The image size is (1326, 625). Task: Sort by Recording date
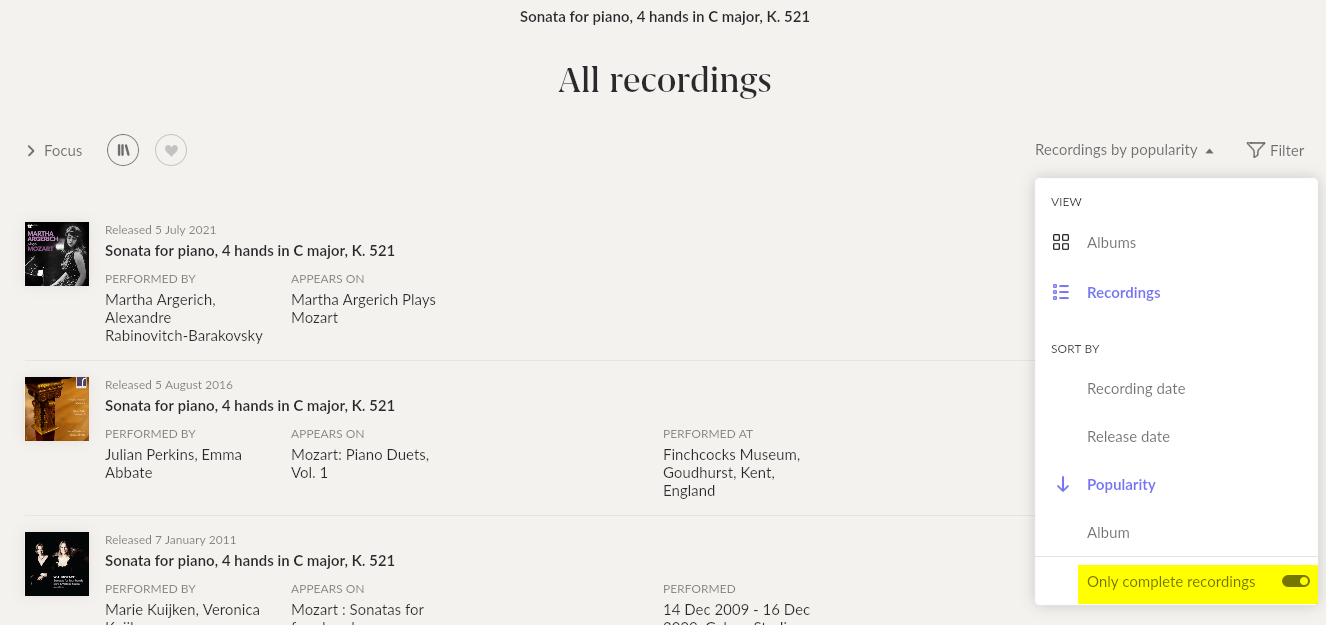coord(1136,389)
